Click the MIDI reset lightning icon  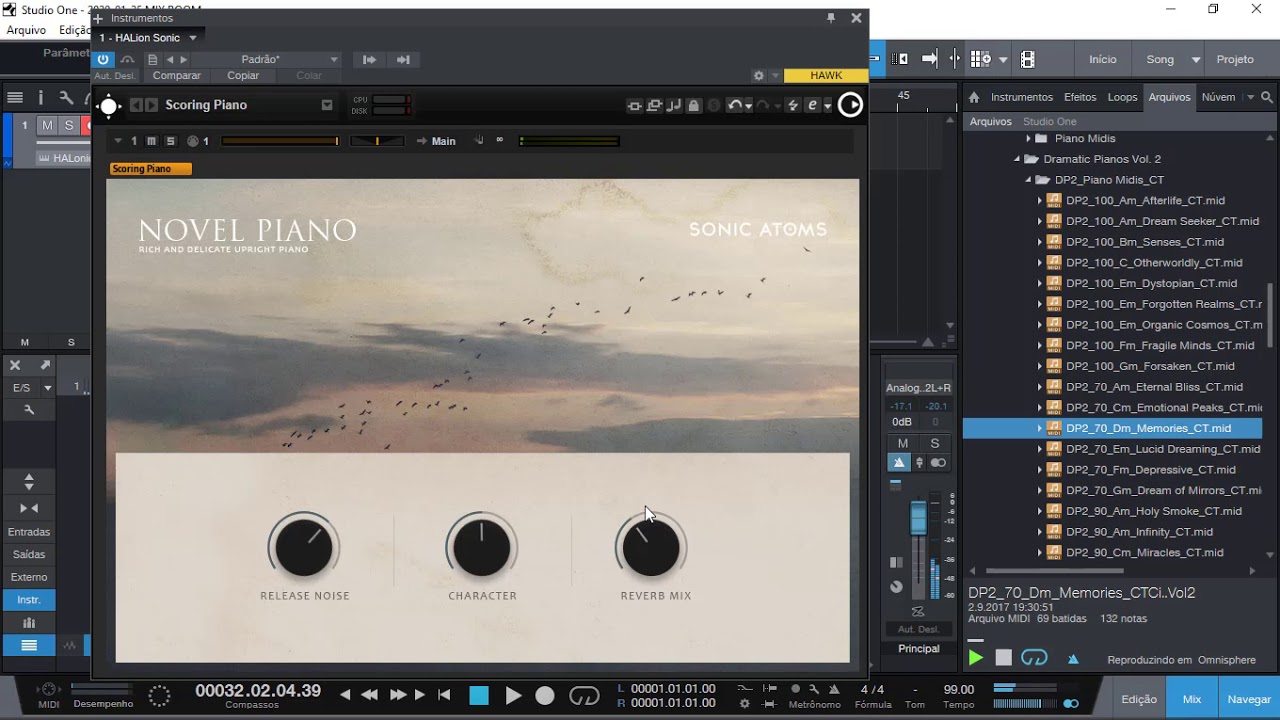coord(793,105)
